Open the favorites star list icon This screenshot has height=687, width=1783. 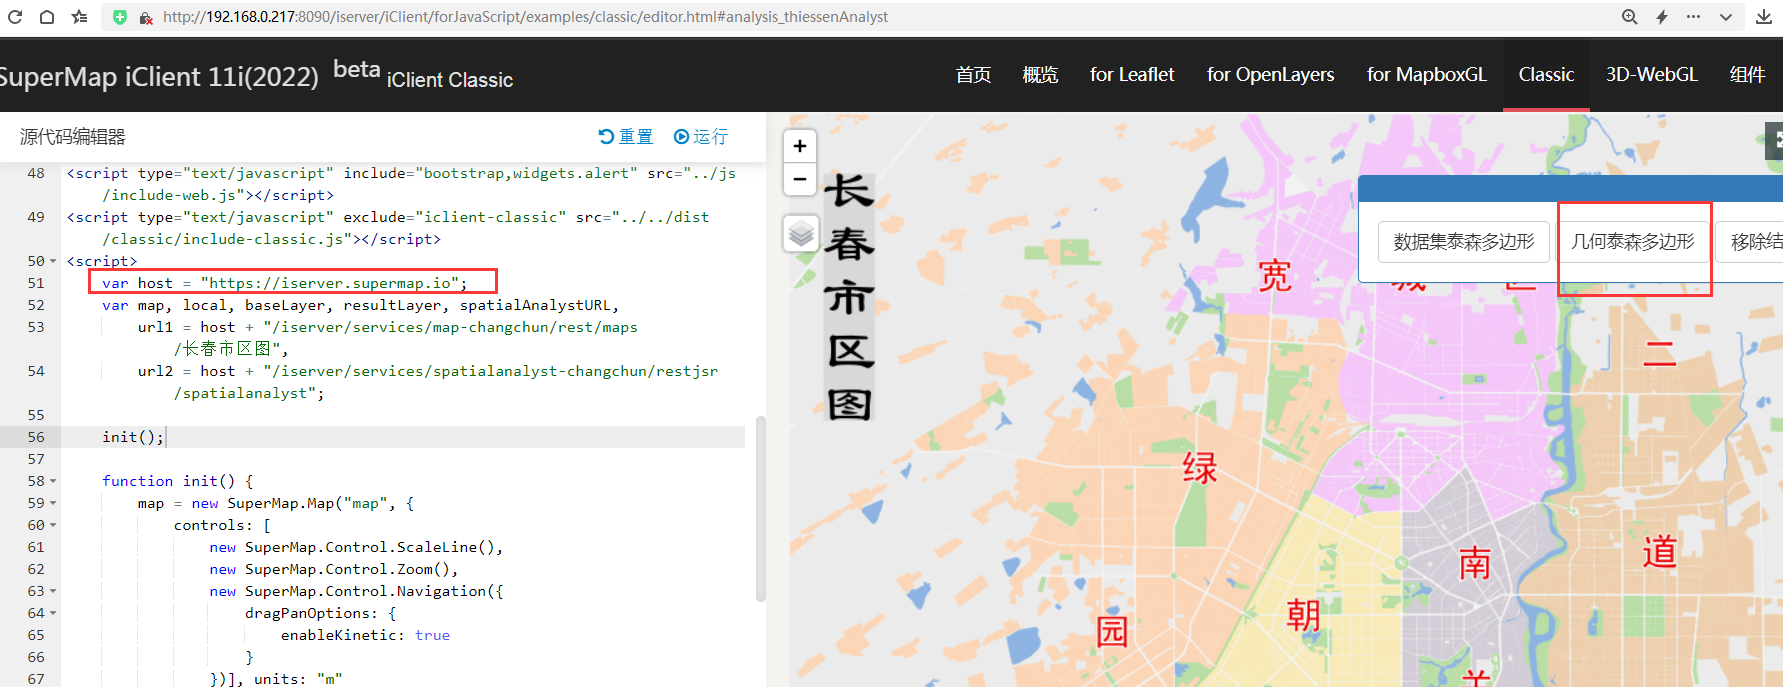click(79, 17)
